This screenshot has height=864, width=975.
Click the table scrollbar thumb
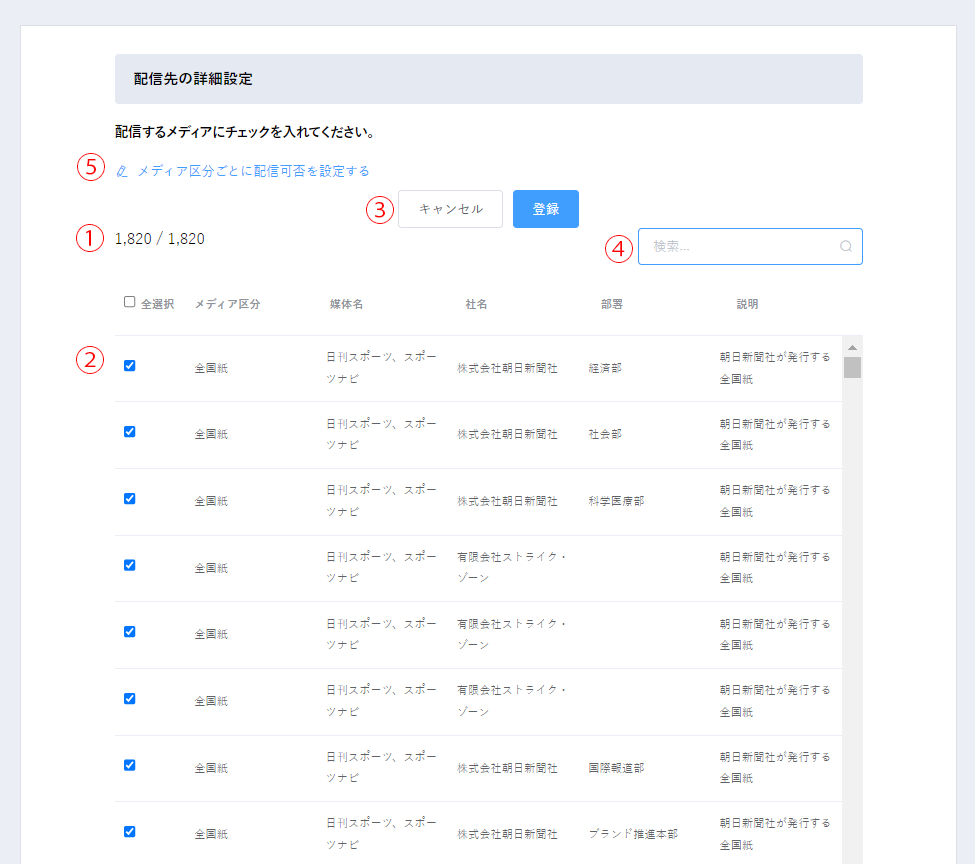853,367
